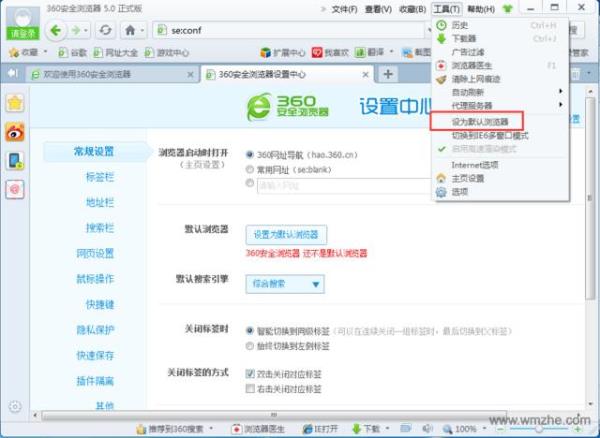This screenshot has height=438, width=600.
Task: Expand the 自动刷新 submenu
Action: coord(560,91)
